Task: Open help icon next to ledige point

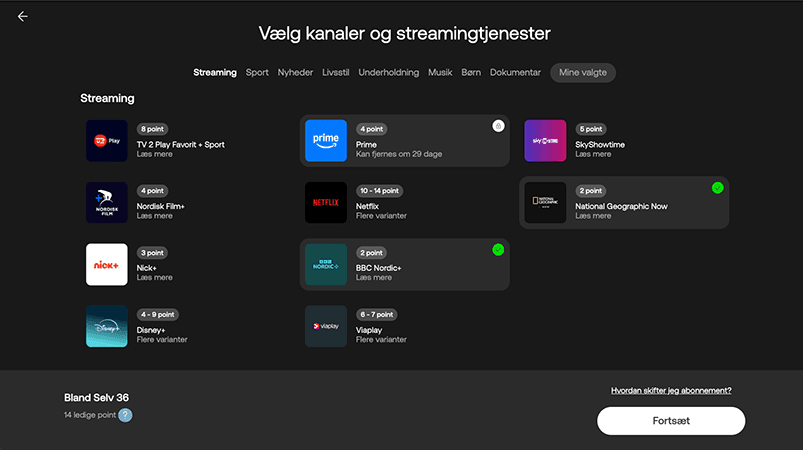Action: (125, 415)
